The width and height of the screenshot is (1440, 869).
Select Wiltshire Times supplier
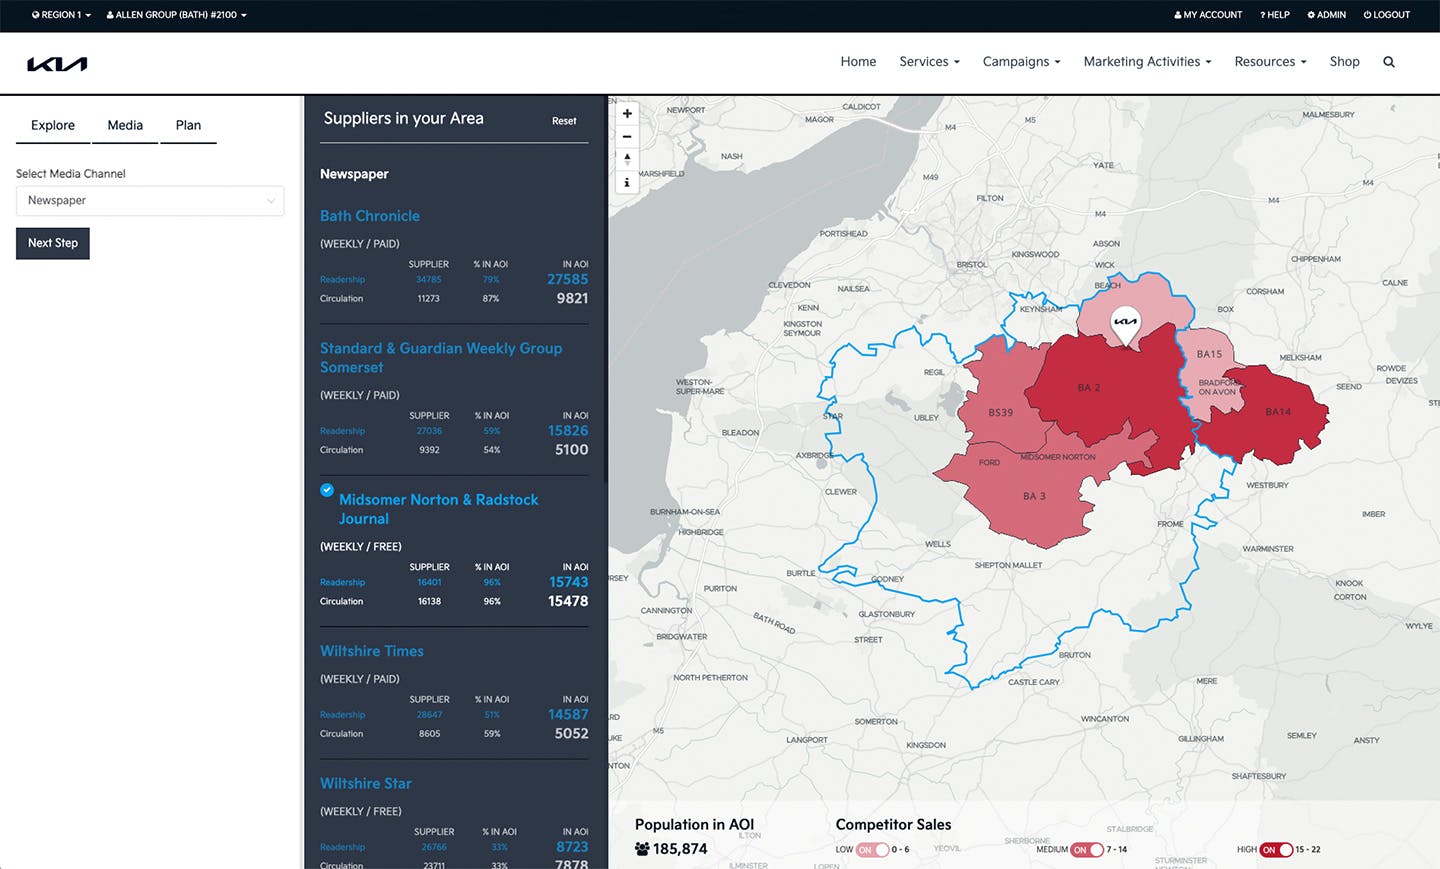click(372, 651)
